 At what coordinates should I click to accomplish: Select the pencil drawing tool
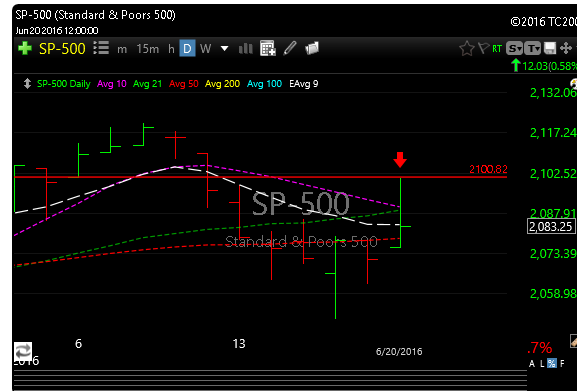pos(290,48)
